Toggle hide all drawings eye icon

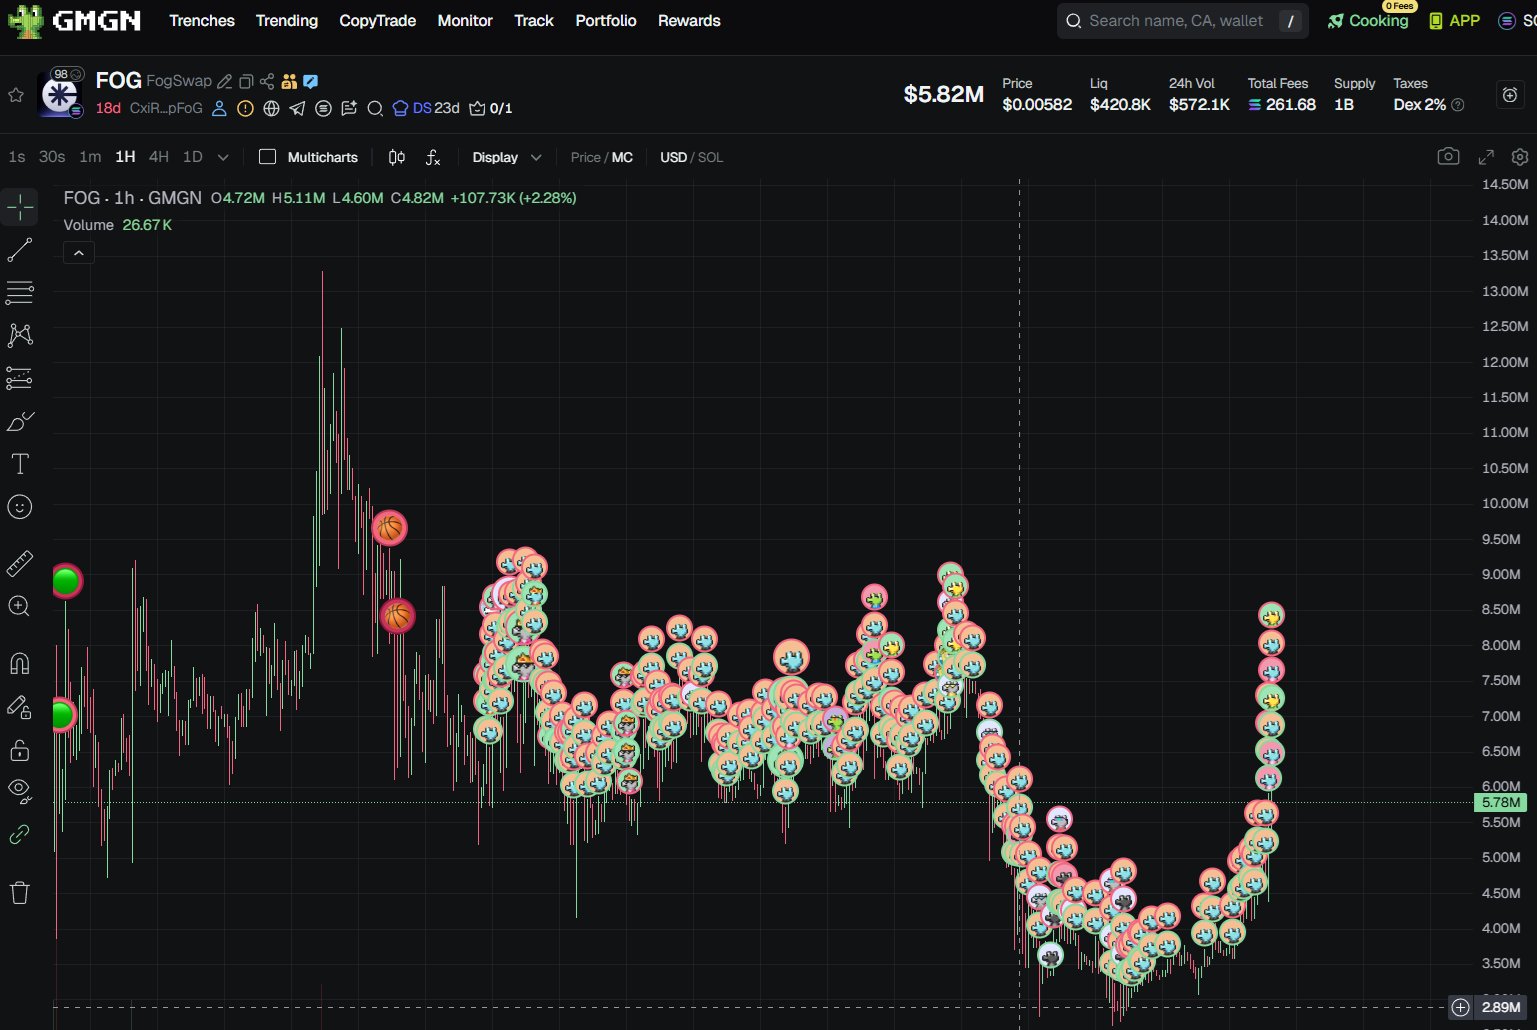[x=20, y=790]
